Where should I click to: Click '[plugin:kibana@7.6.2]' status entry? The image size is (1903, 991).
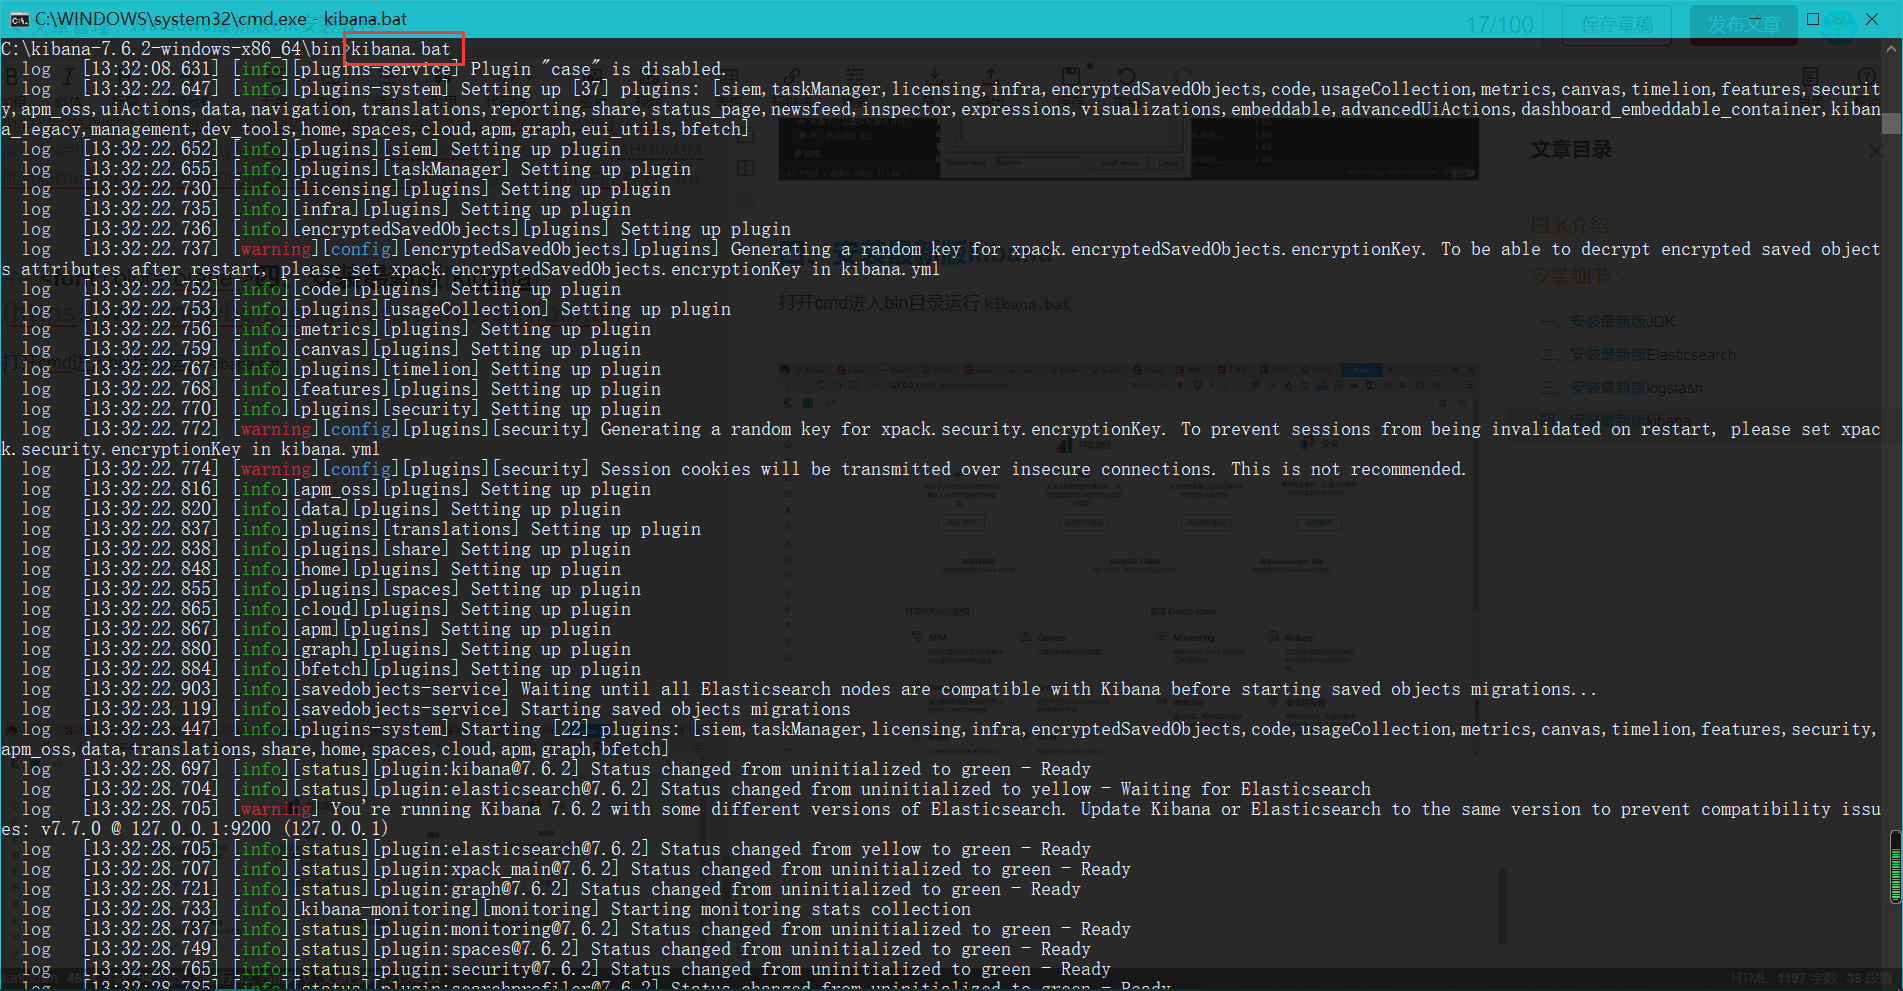[475, 769]
